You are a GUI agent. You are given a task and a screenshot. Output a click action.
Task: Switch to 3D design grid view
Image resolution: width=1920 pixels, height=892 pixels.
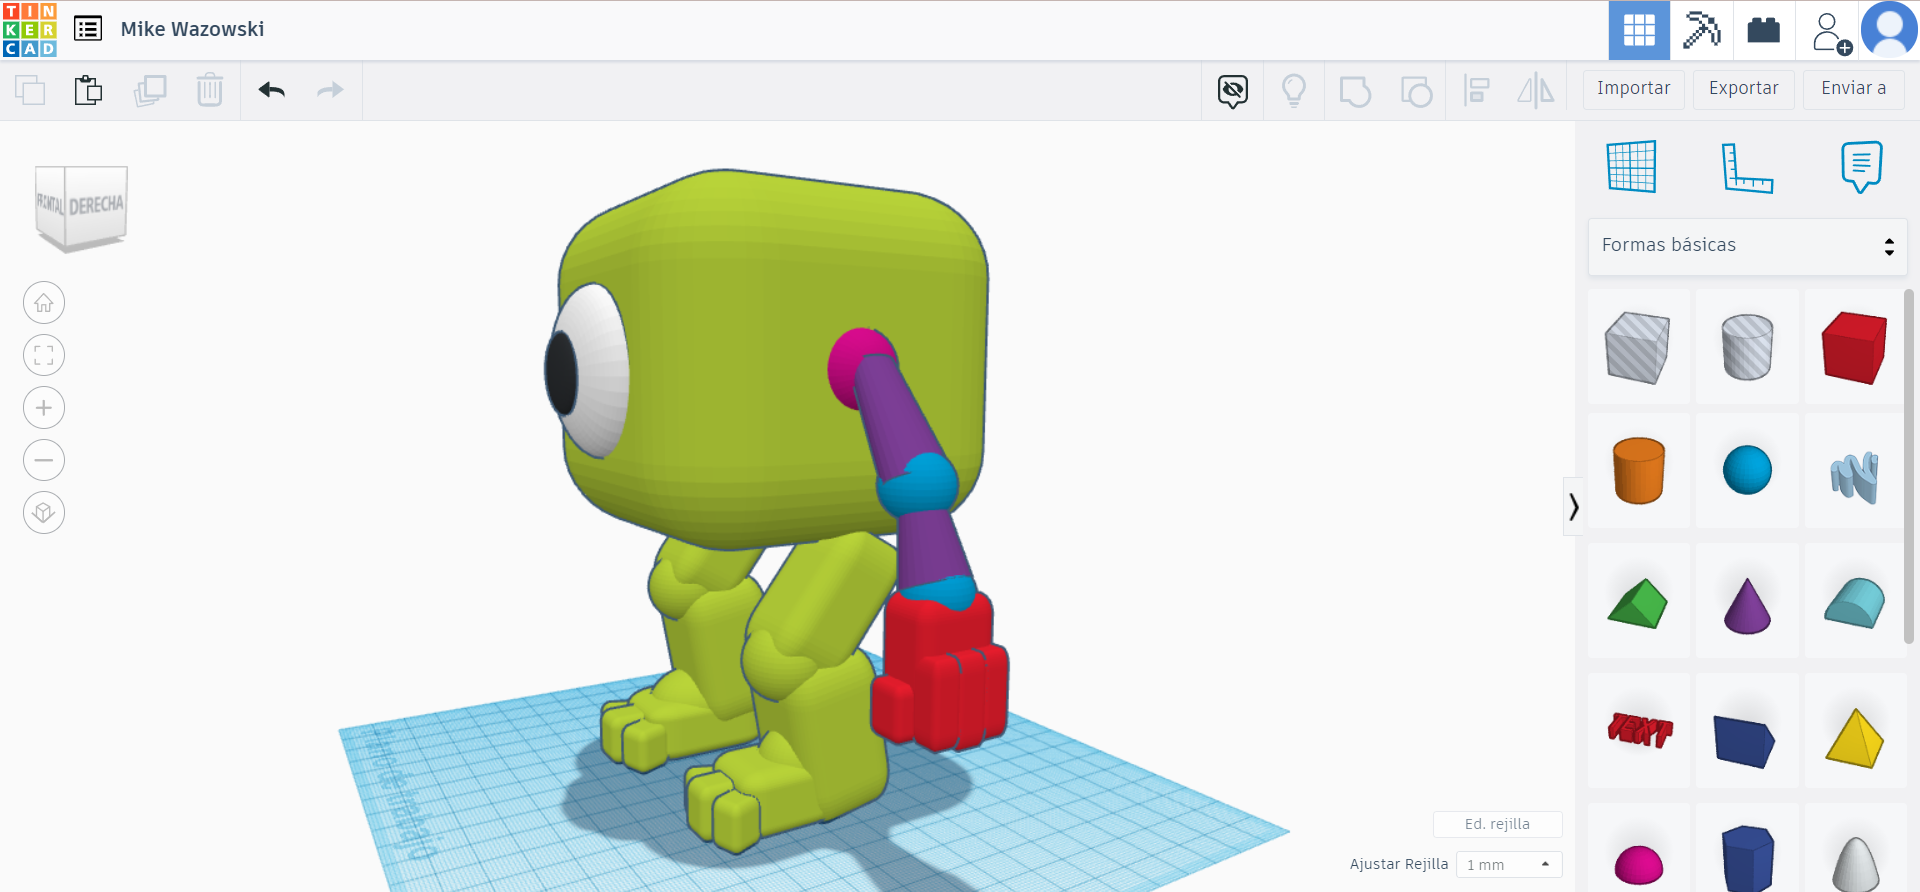tap(1639, 30)
